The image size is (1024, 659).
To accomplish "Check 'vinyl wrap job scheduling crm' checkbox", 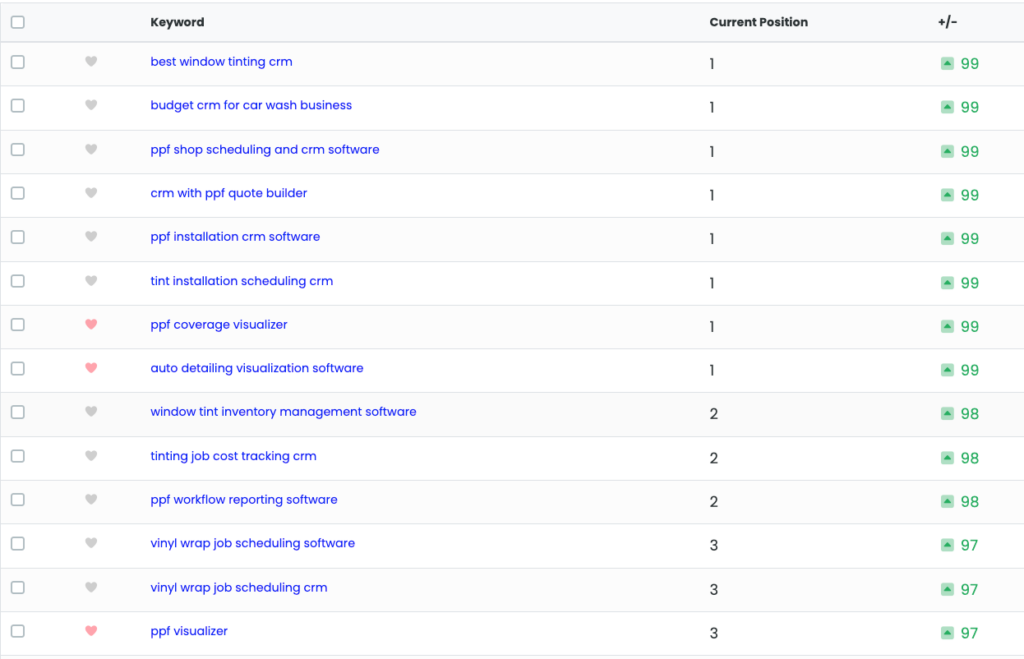I will (18, 588).
